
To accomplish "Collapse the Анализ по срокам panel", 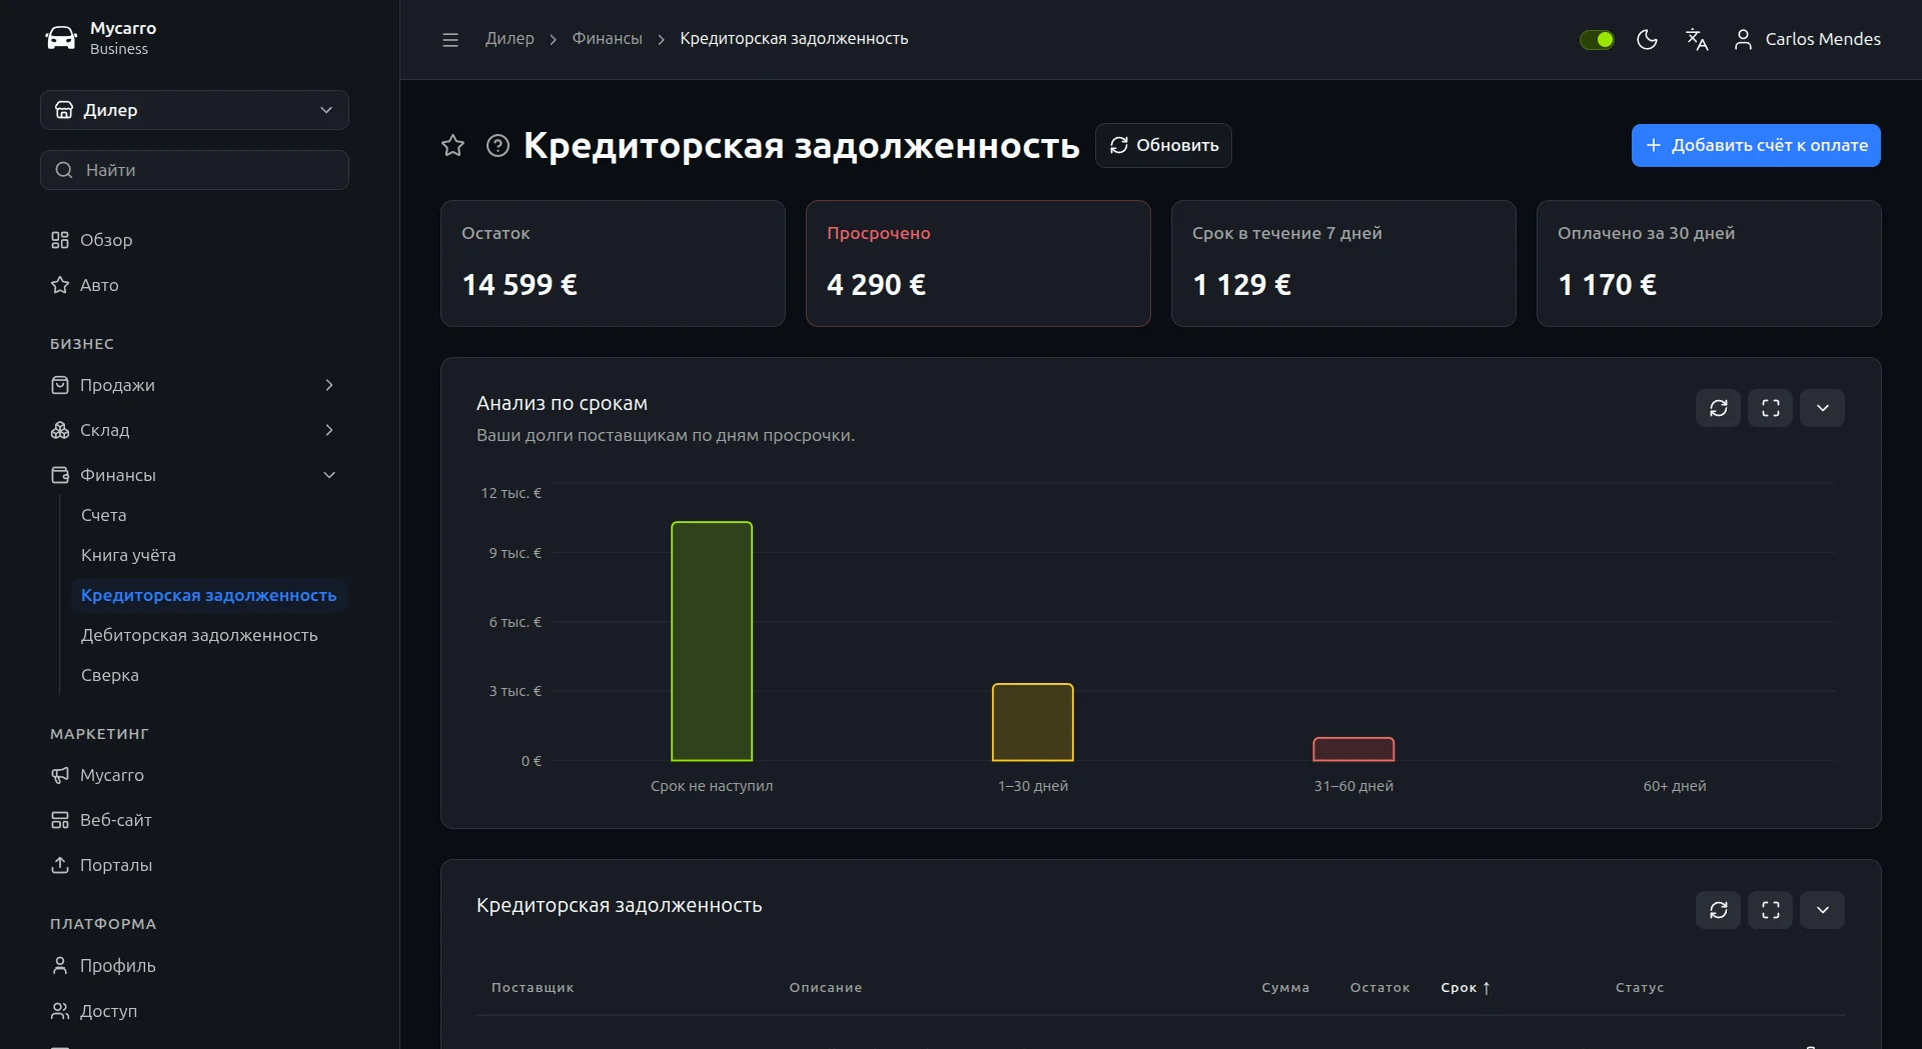I will pyautogui.click(x=1822, y=408).
